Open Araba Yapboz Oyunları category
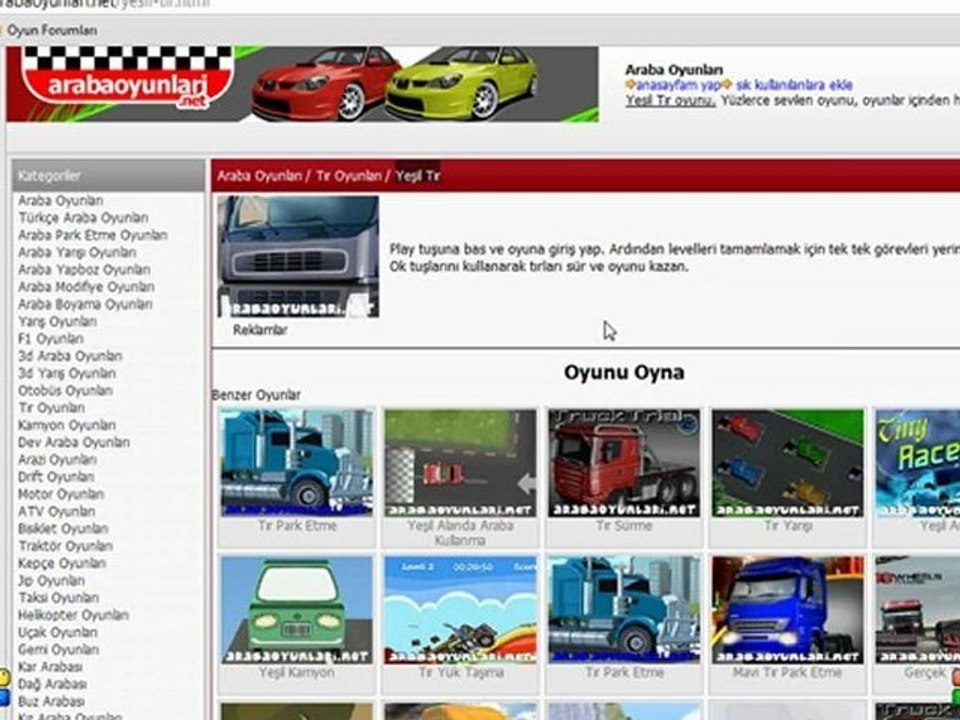The width and height of the screenshot is (960, 720). (84, 269)
